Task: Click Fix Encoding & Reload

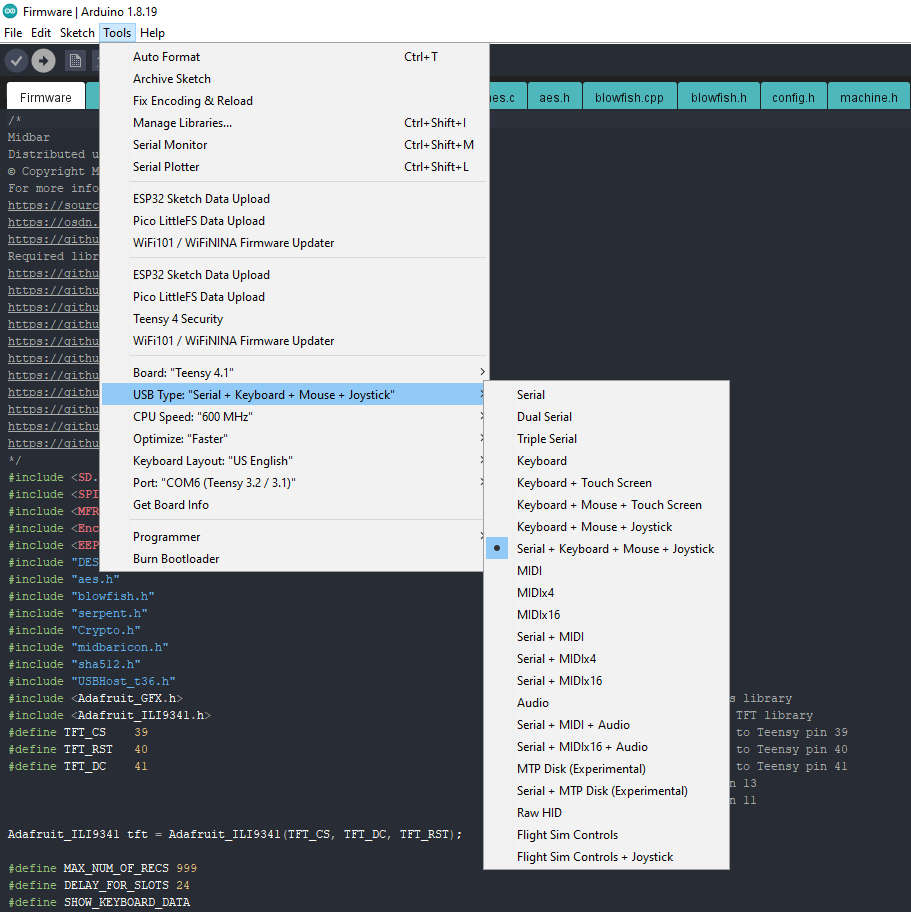Action: tap(294, 101)
